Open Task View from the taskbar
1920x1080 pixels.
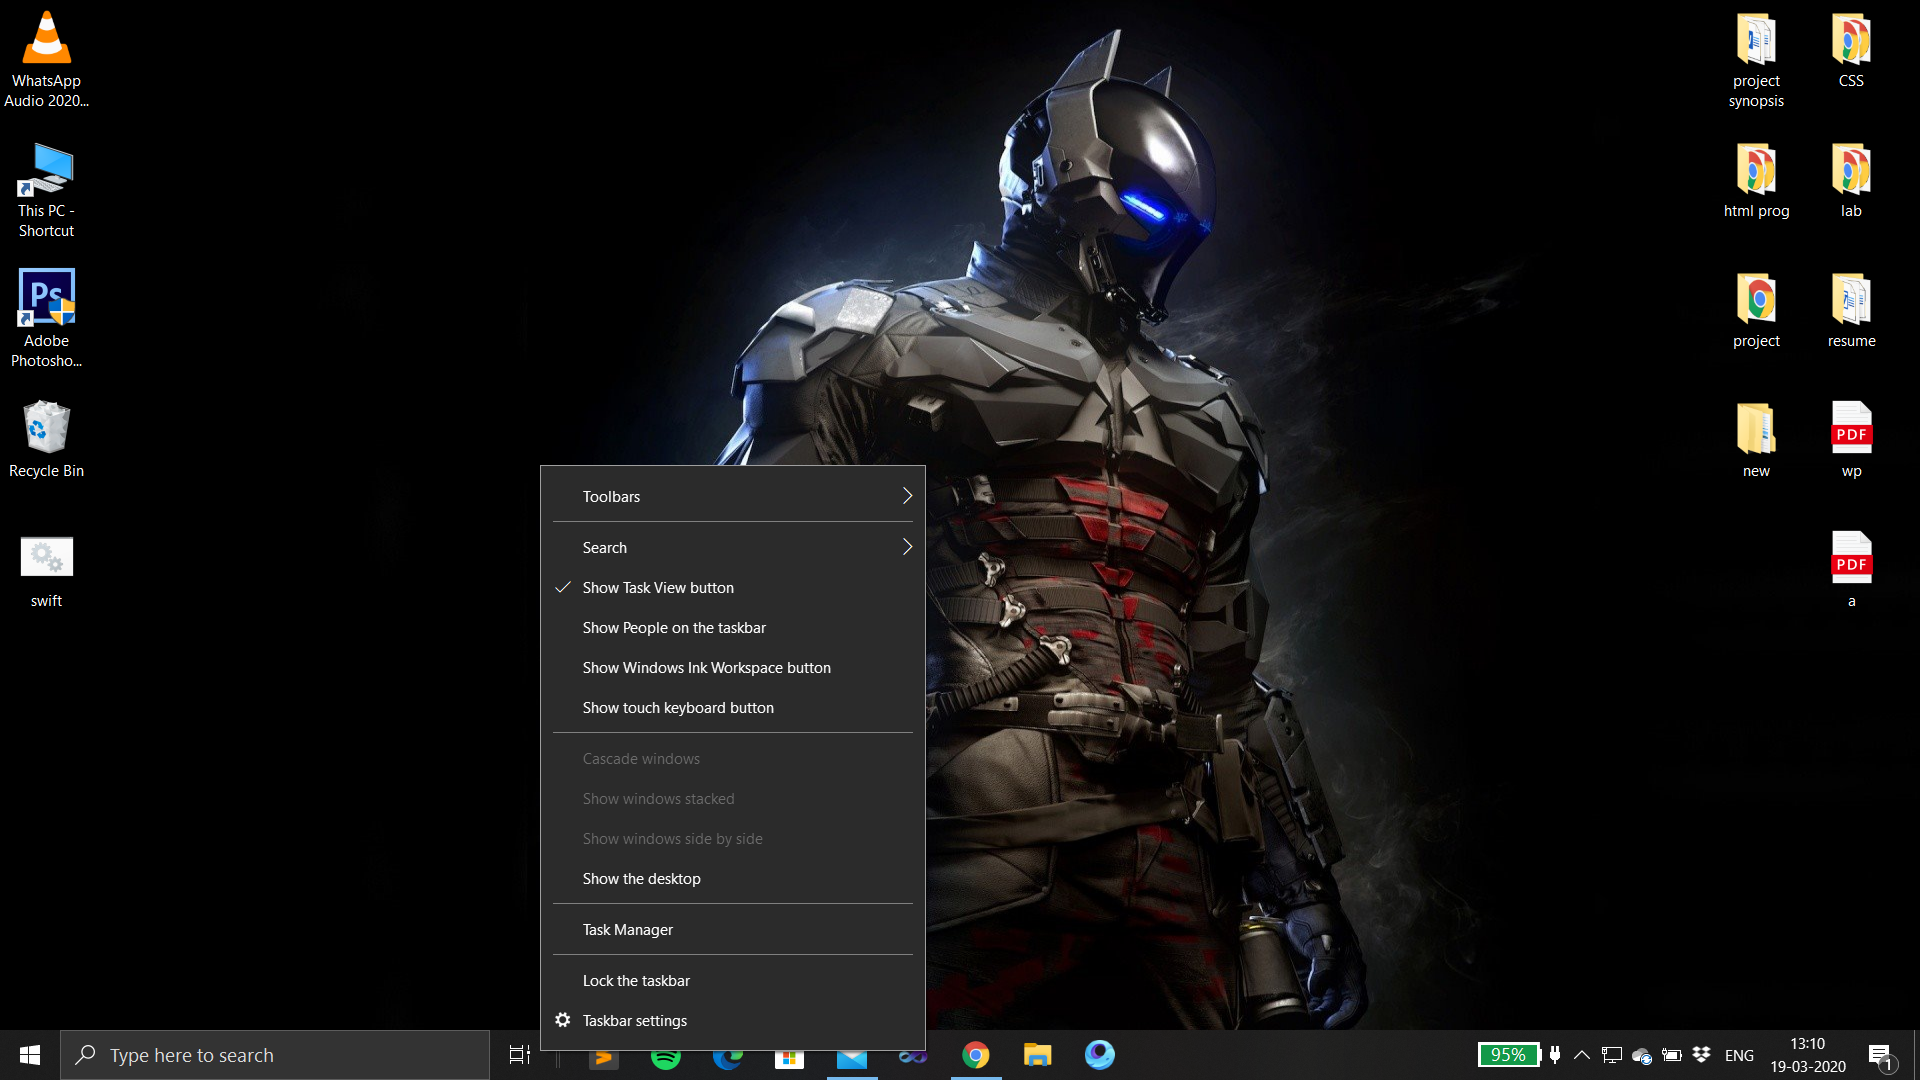pyautogui.click(x=520, y=1055)
